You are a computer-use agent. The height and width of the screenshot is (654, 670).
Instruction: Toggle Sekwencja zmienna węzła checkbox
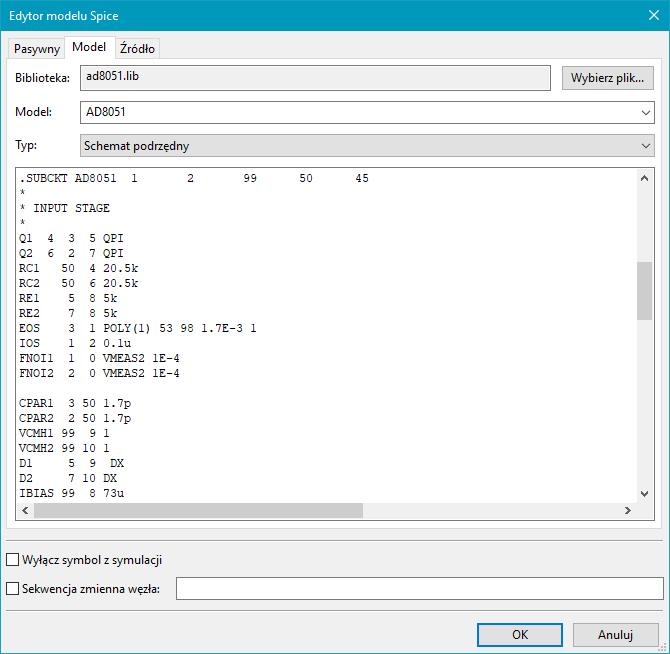pyautogui.click(x=14, y=589)
